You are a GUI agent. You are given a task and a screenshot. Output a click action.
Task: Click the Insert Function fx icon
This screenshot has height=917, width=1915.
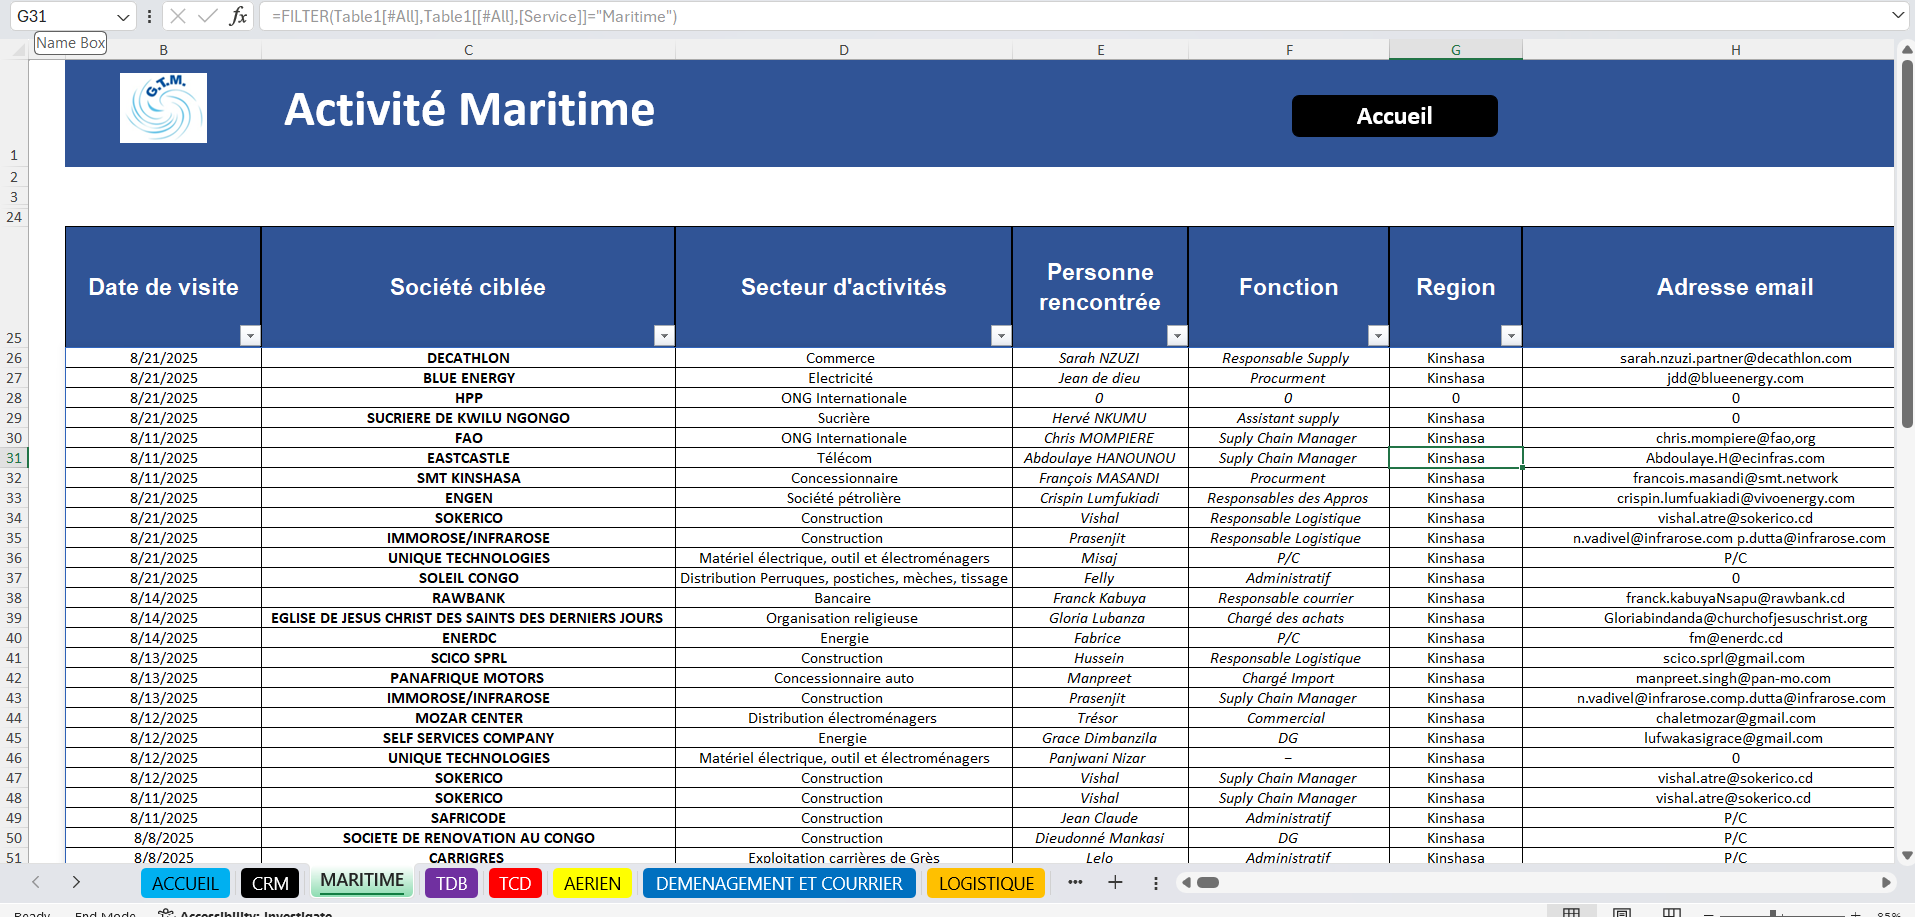[238, 16]
